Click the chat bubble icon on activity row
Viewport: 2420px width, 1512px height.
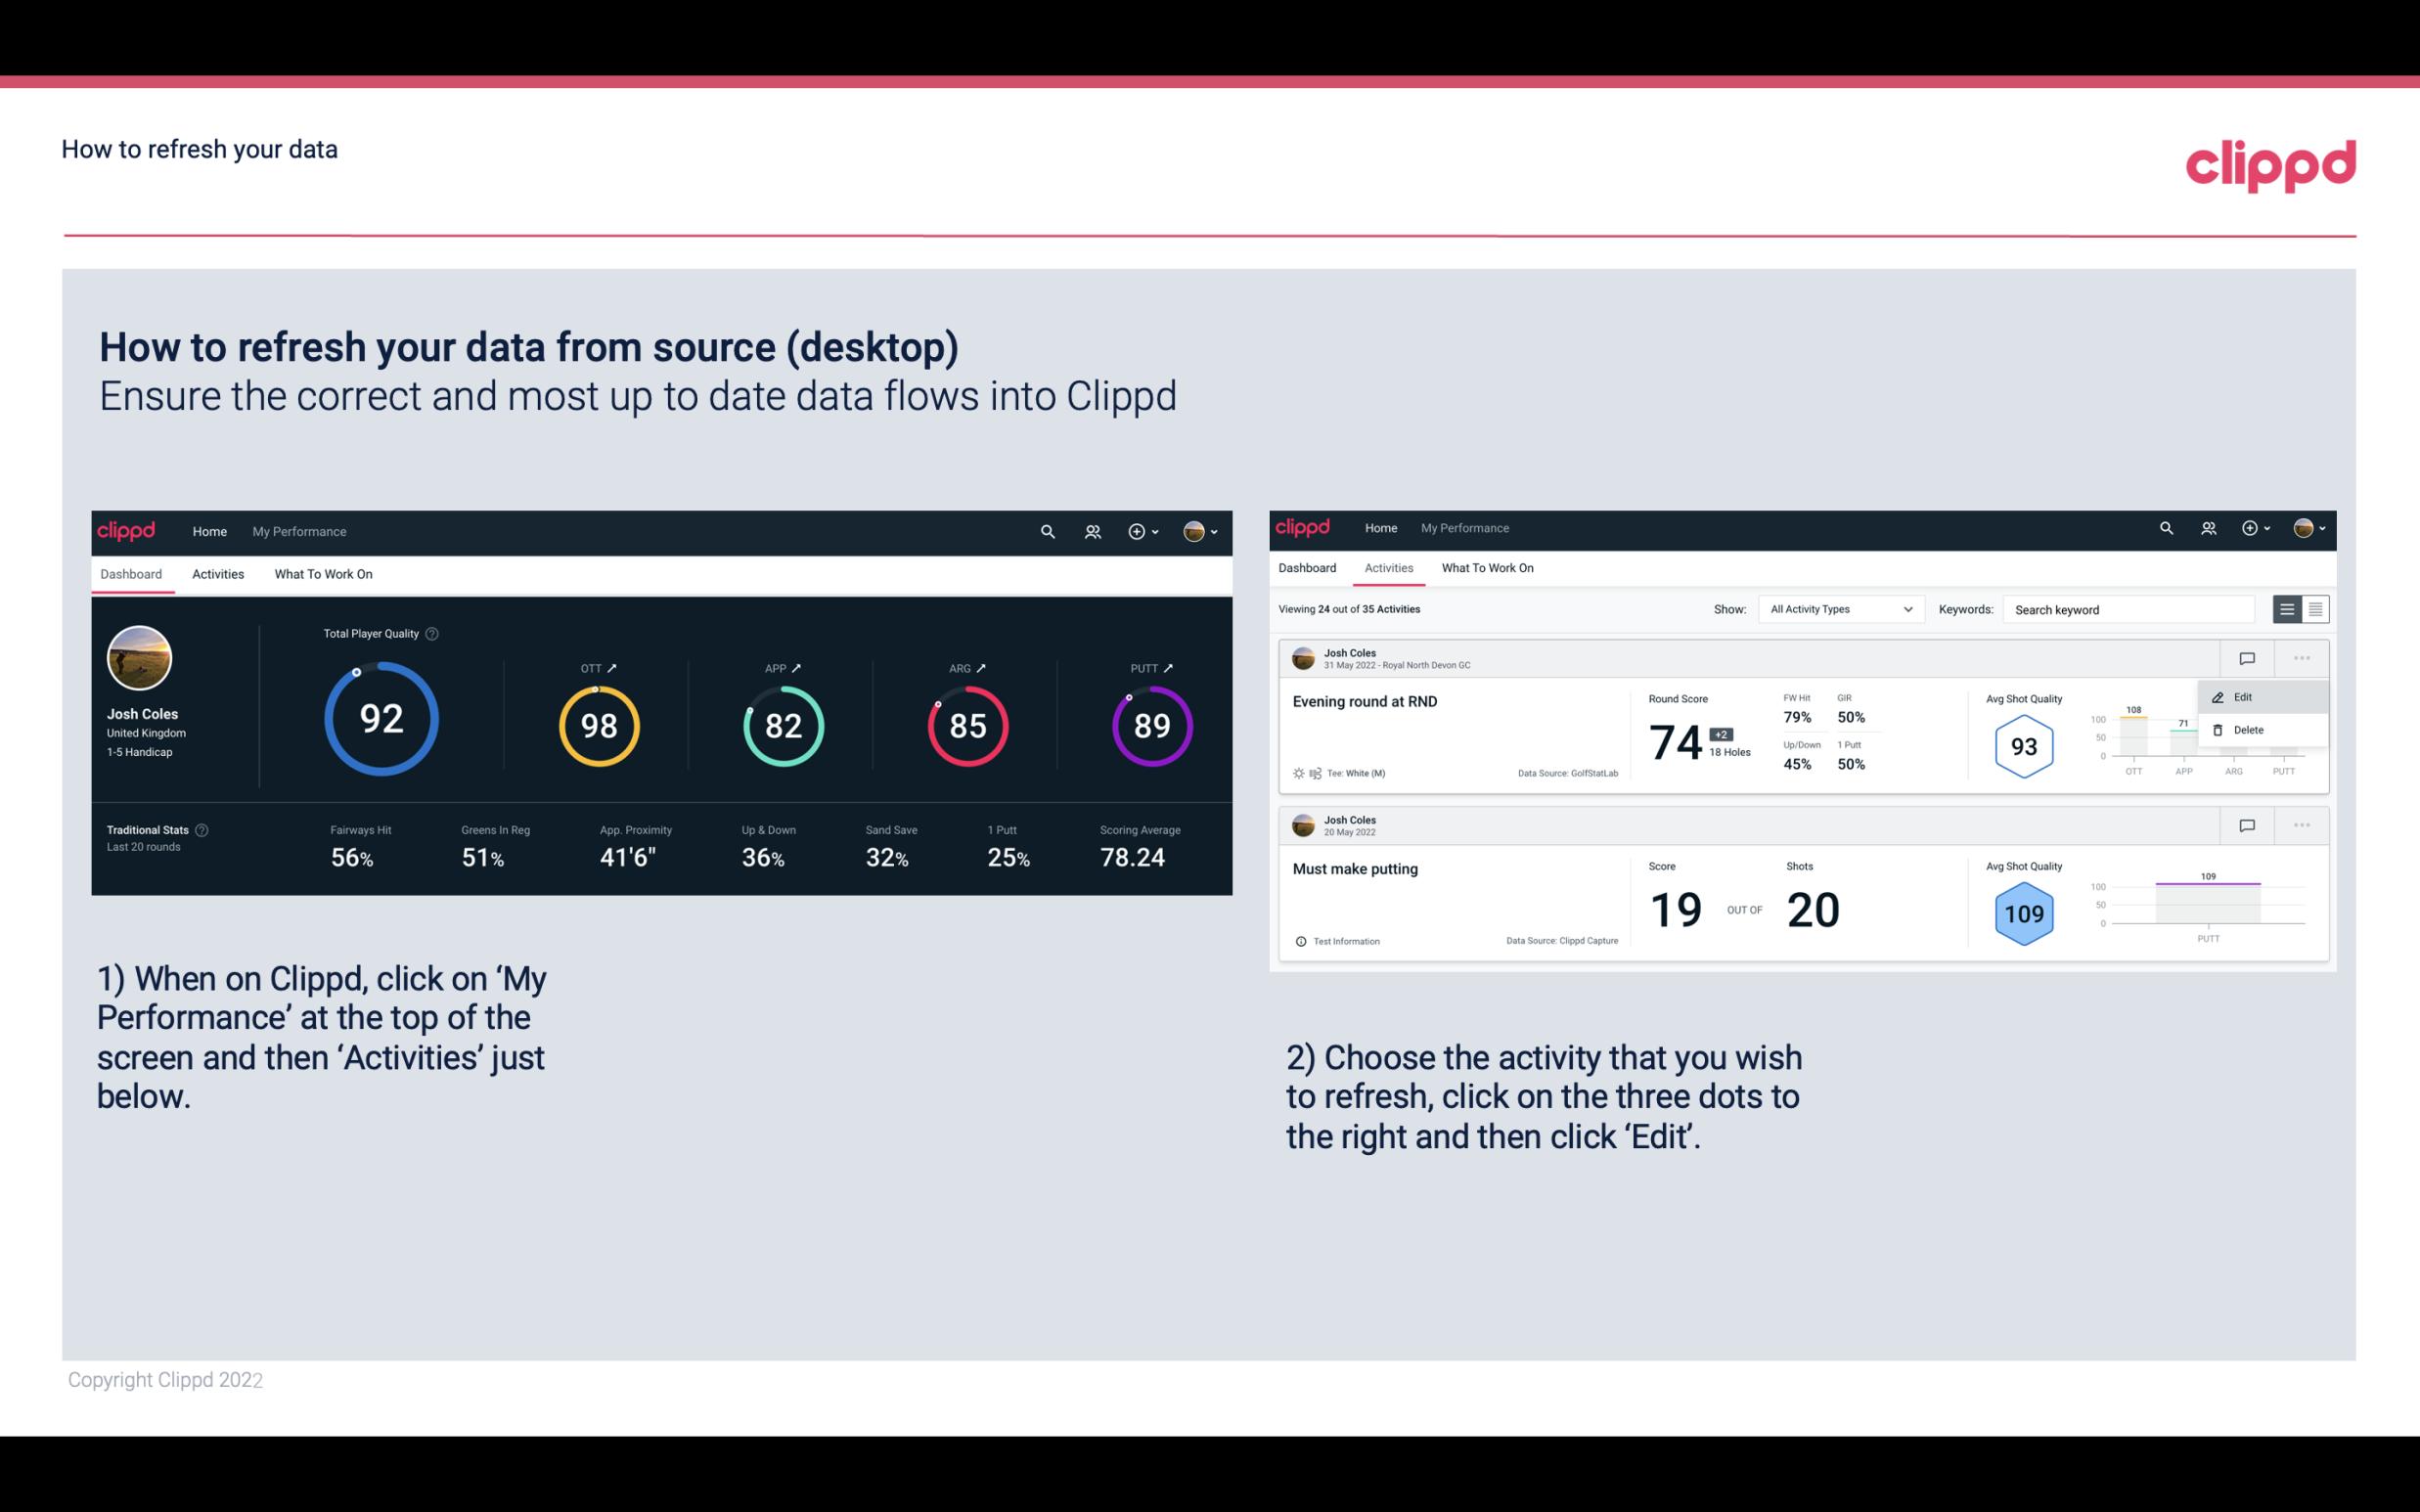(x=2246, y=658)
